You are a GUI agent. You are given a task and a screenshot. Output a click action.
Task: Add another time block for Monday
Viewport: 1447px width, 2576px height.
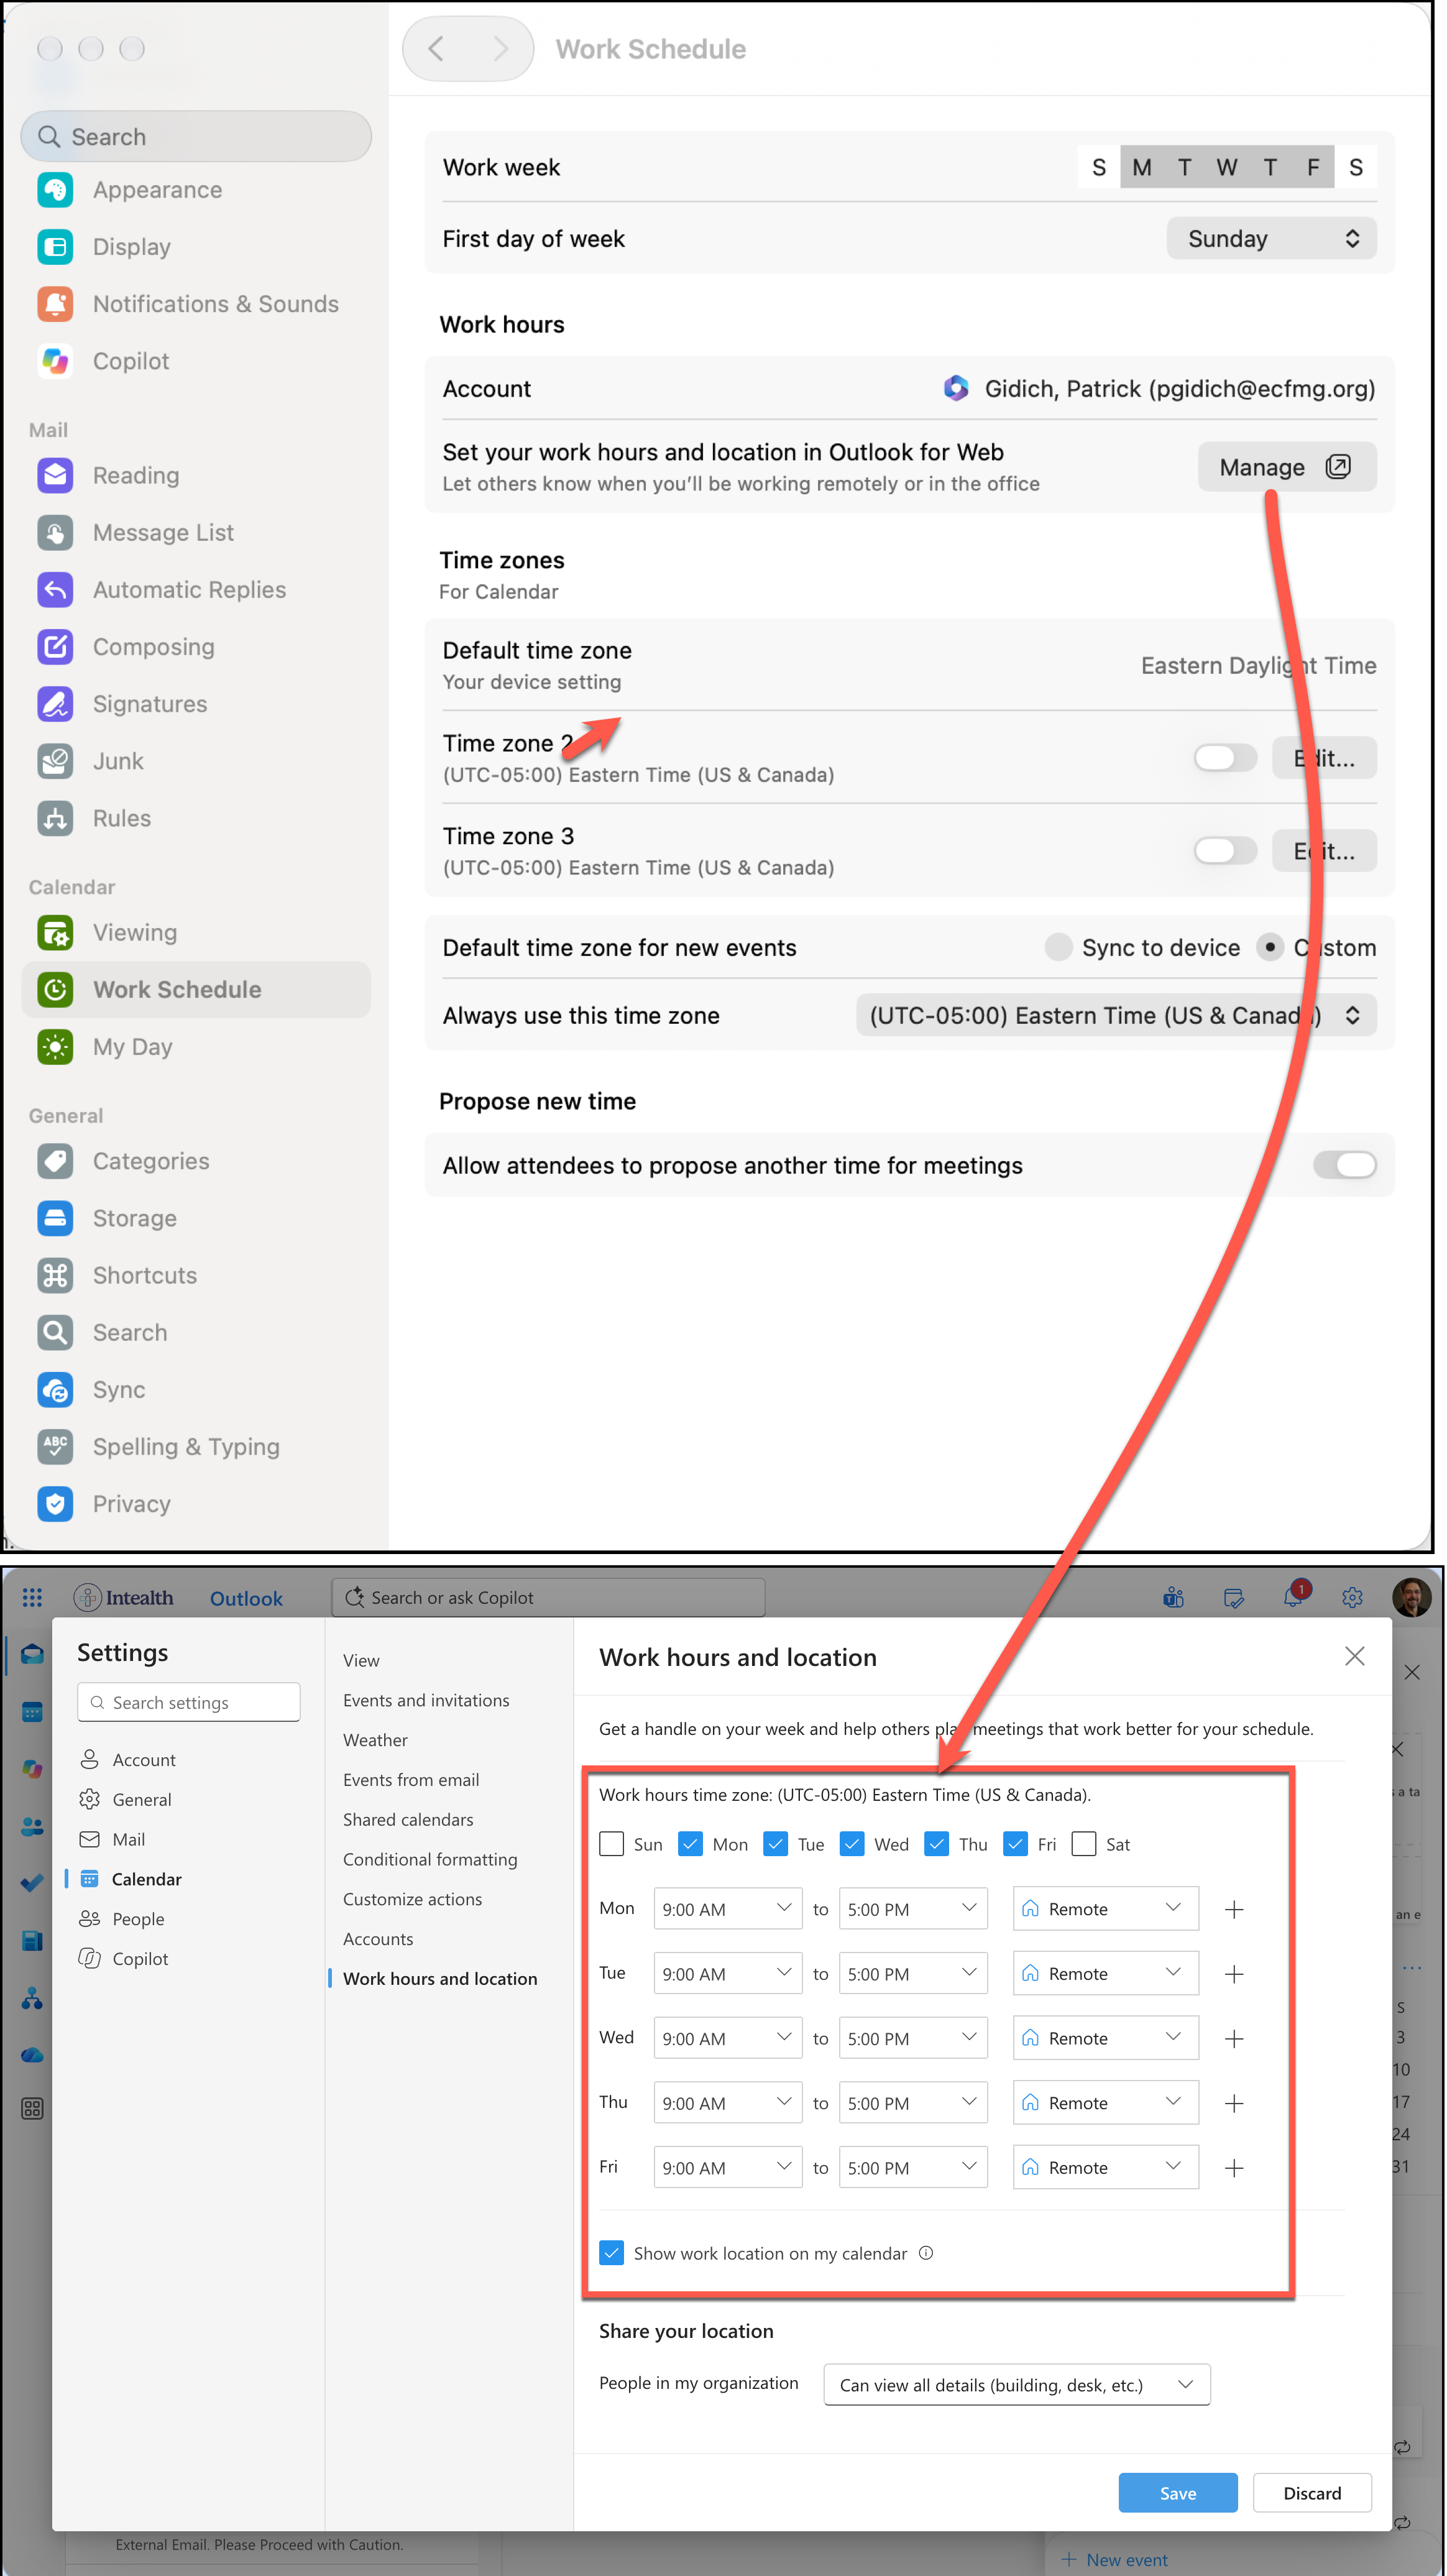tap(1234, 1909)
